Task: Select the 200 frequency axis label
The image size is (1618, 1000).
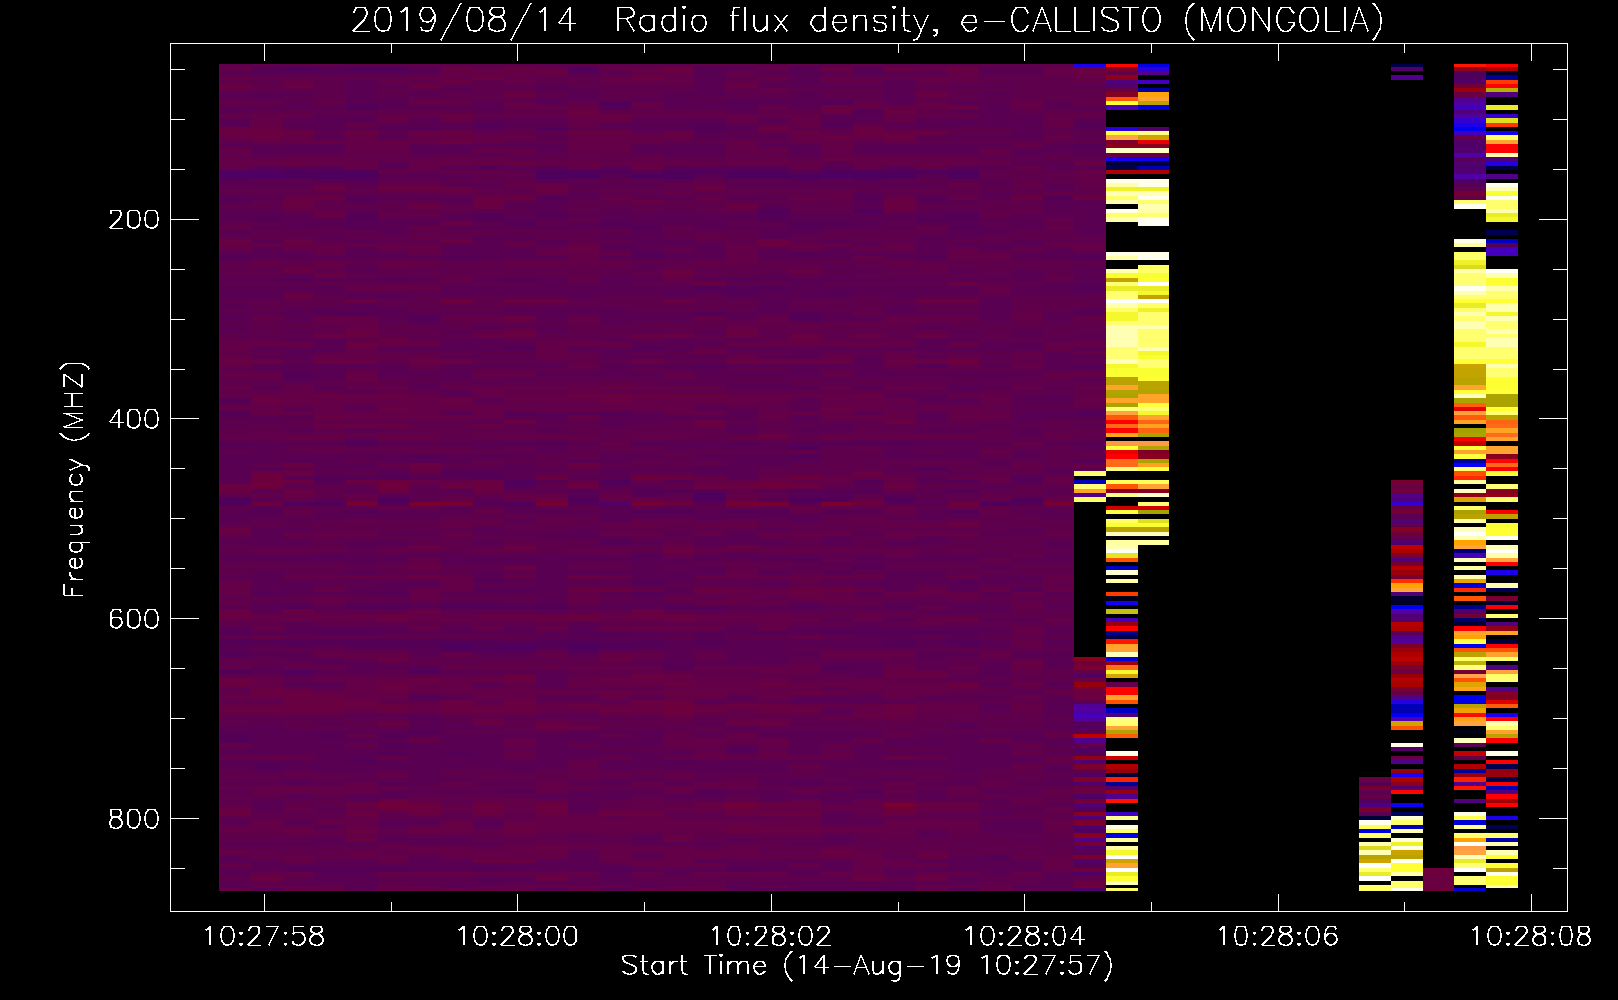Action: click(133, 220)
